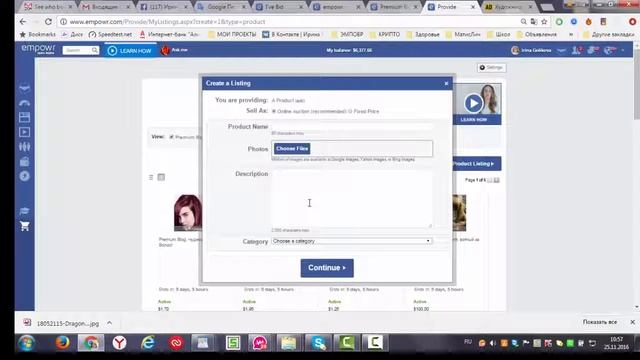Toggle the Premium view checkbox
This screenshot has height=360, width=640.
pos(171,137)
